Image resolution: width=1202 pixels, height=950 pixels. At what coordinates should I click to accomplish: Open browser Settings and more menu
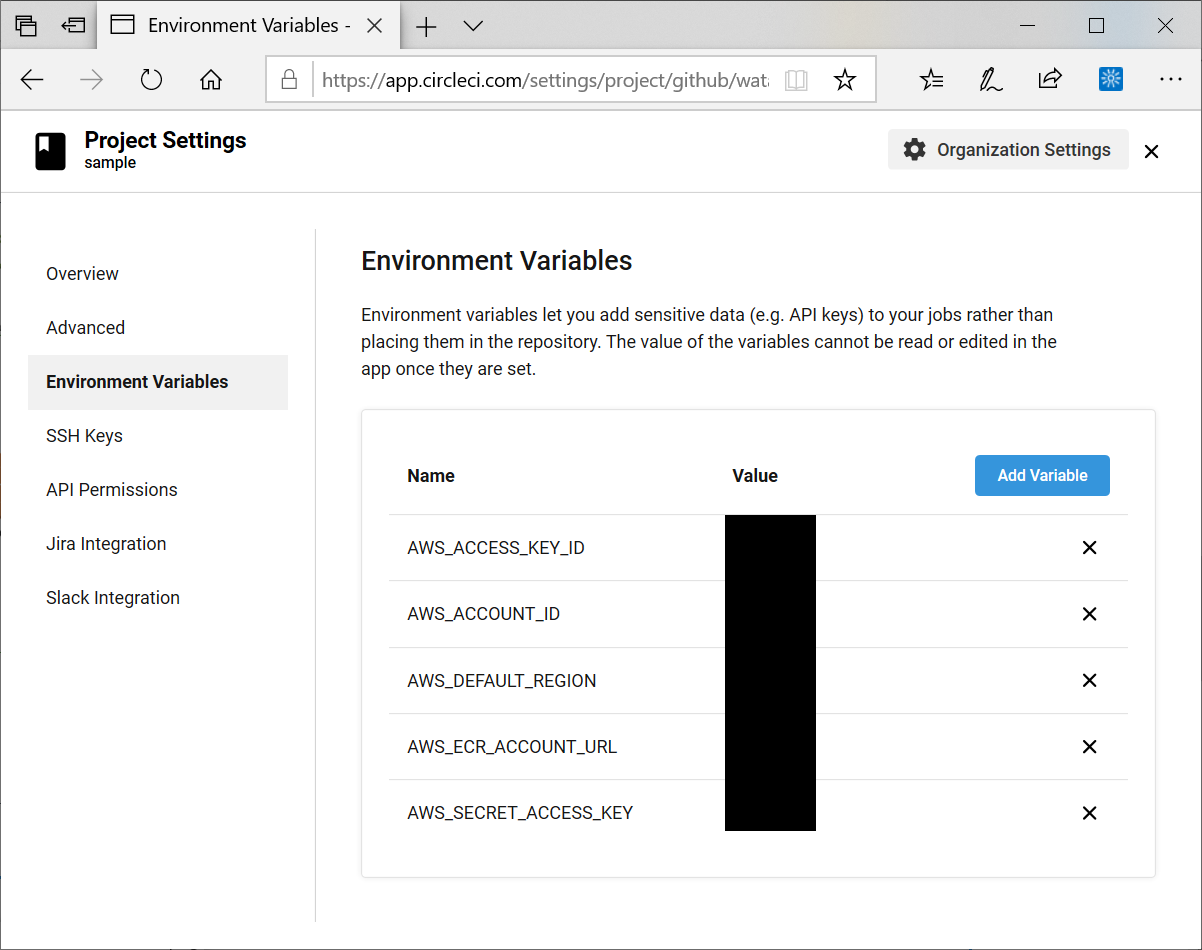click(1170, 80)
